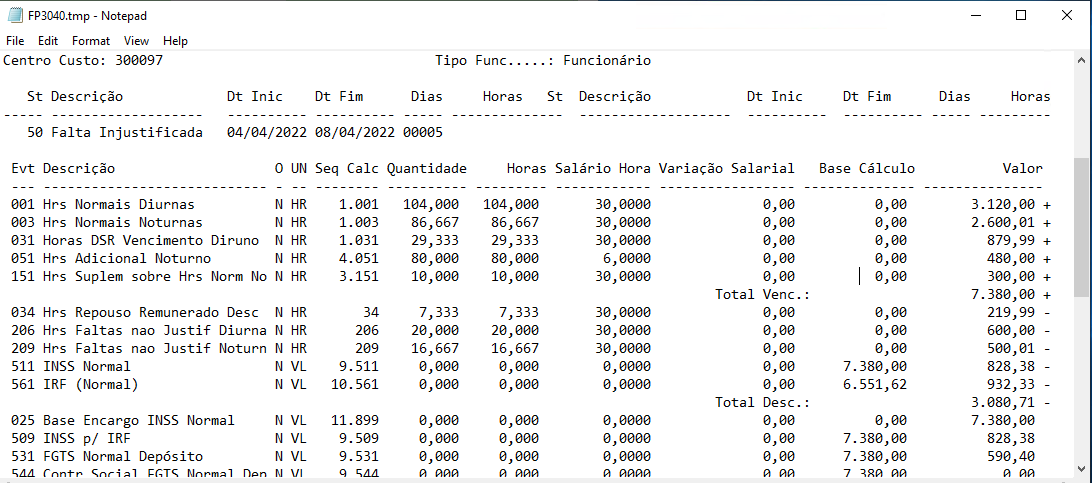Open the File menu
This screenshot has width=1092, height=483.
pyautogui.click(x=15, y=41)
